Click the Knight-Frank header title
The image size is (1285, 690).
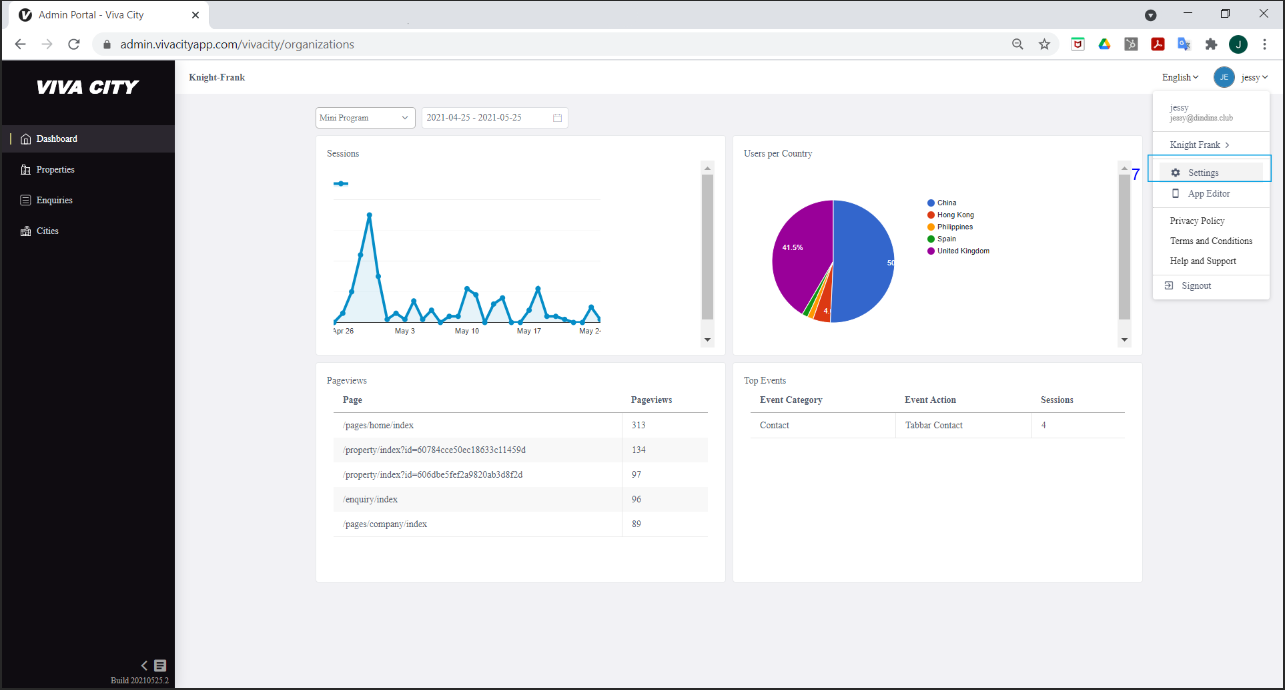tap(217, 77)
